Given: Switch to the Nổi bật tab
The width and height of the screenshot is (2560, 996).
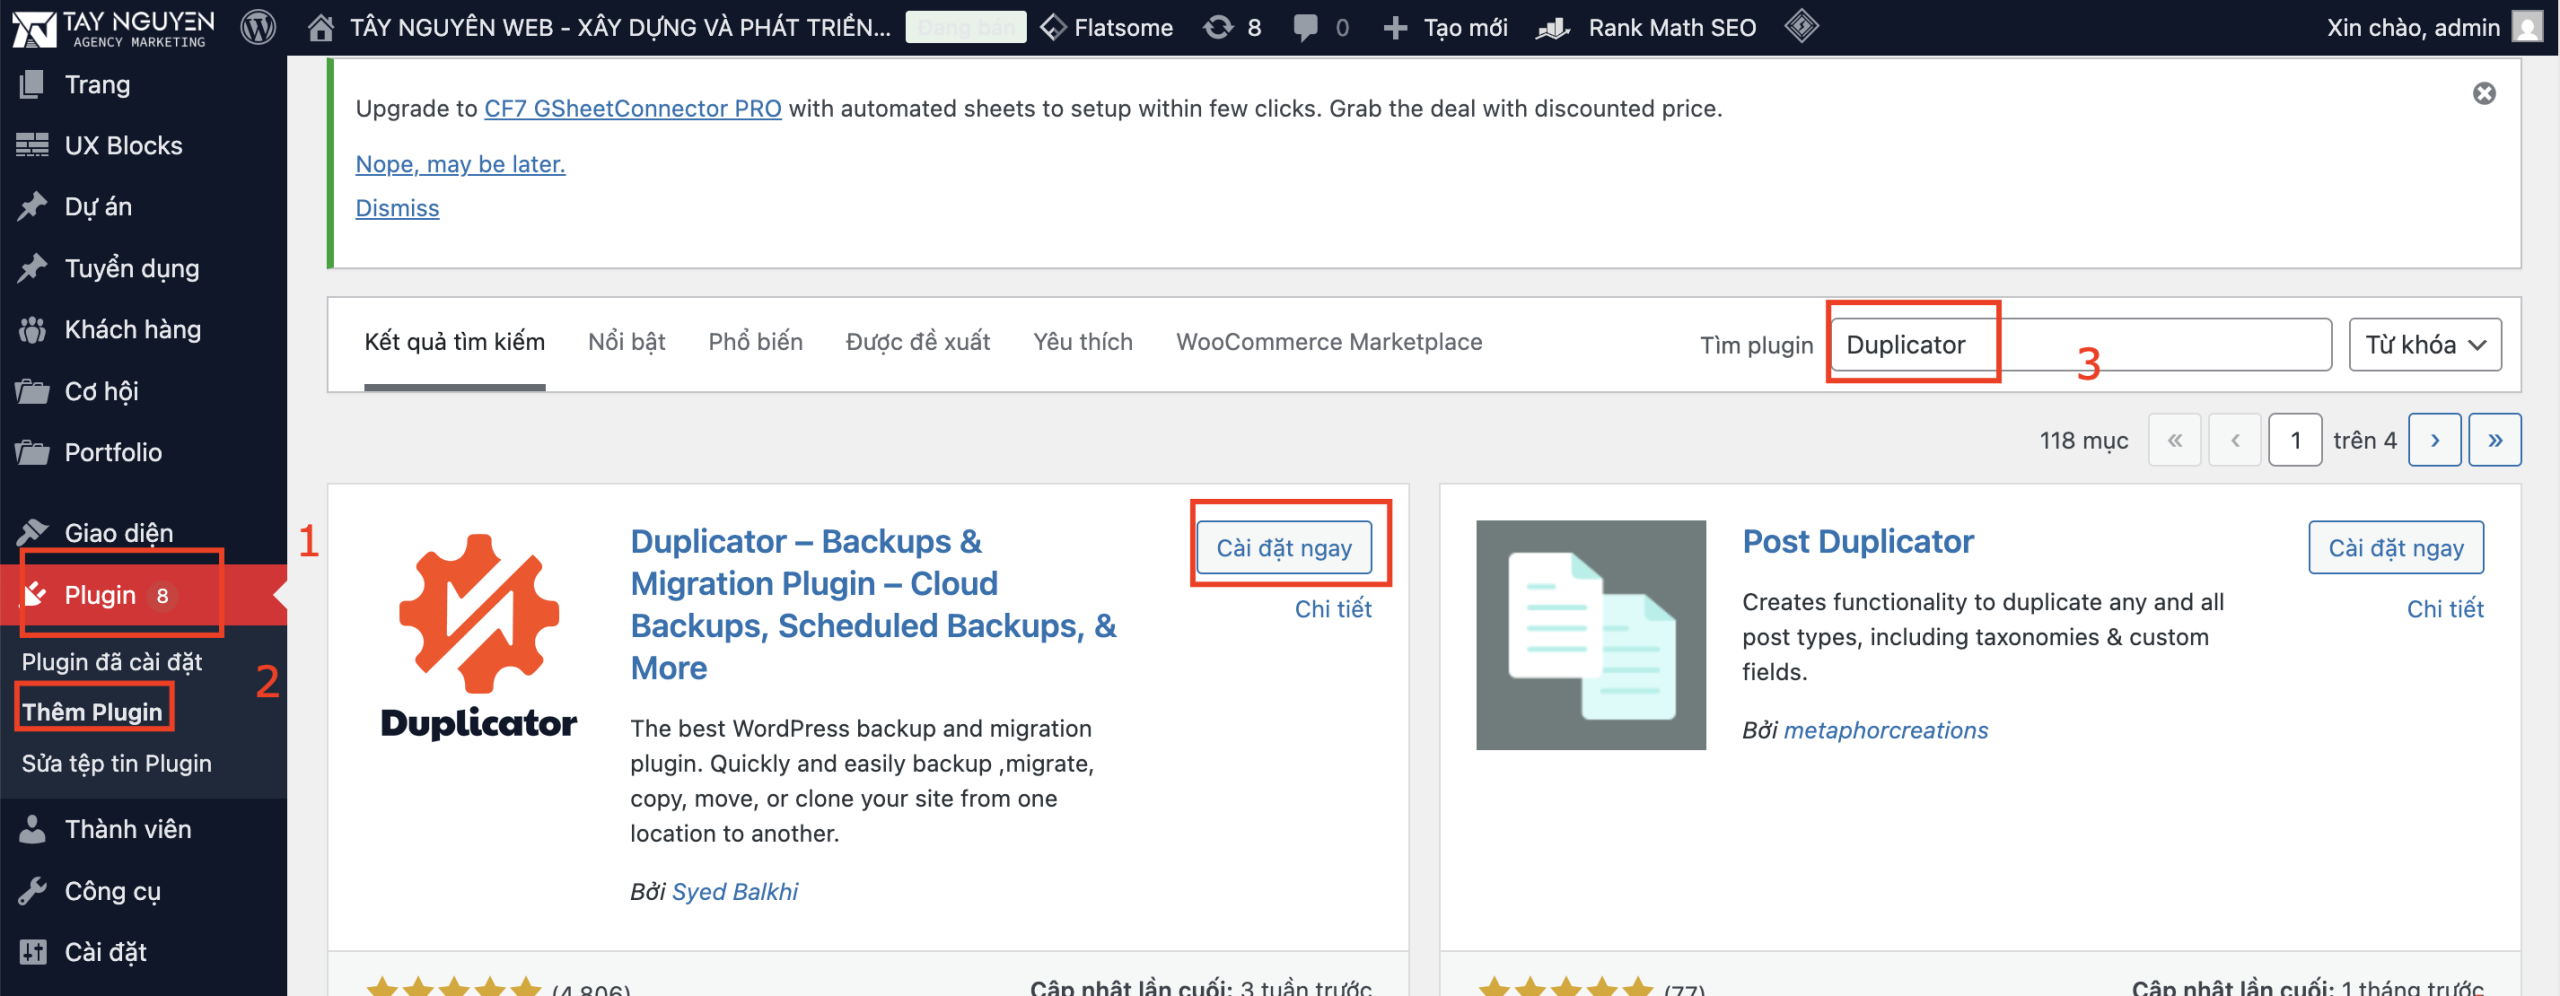Looking at the screenshot, I should 626,342.
